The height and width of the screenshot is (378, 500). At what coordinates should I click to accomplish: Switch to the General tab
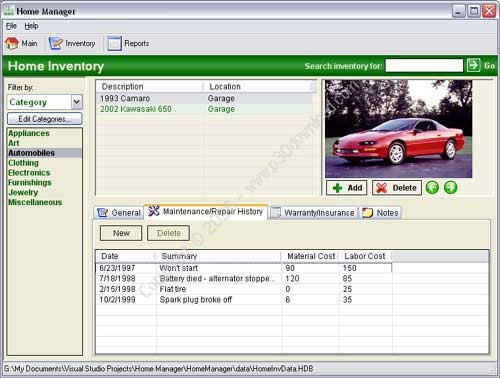119,213
